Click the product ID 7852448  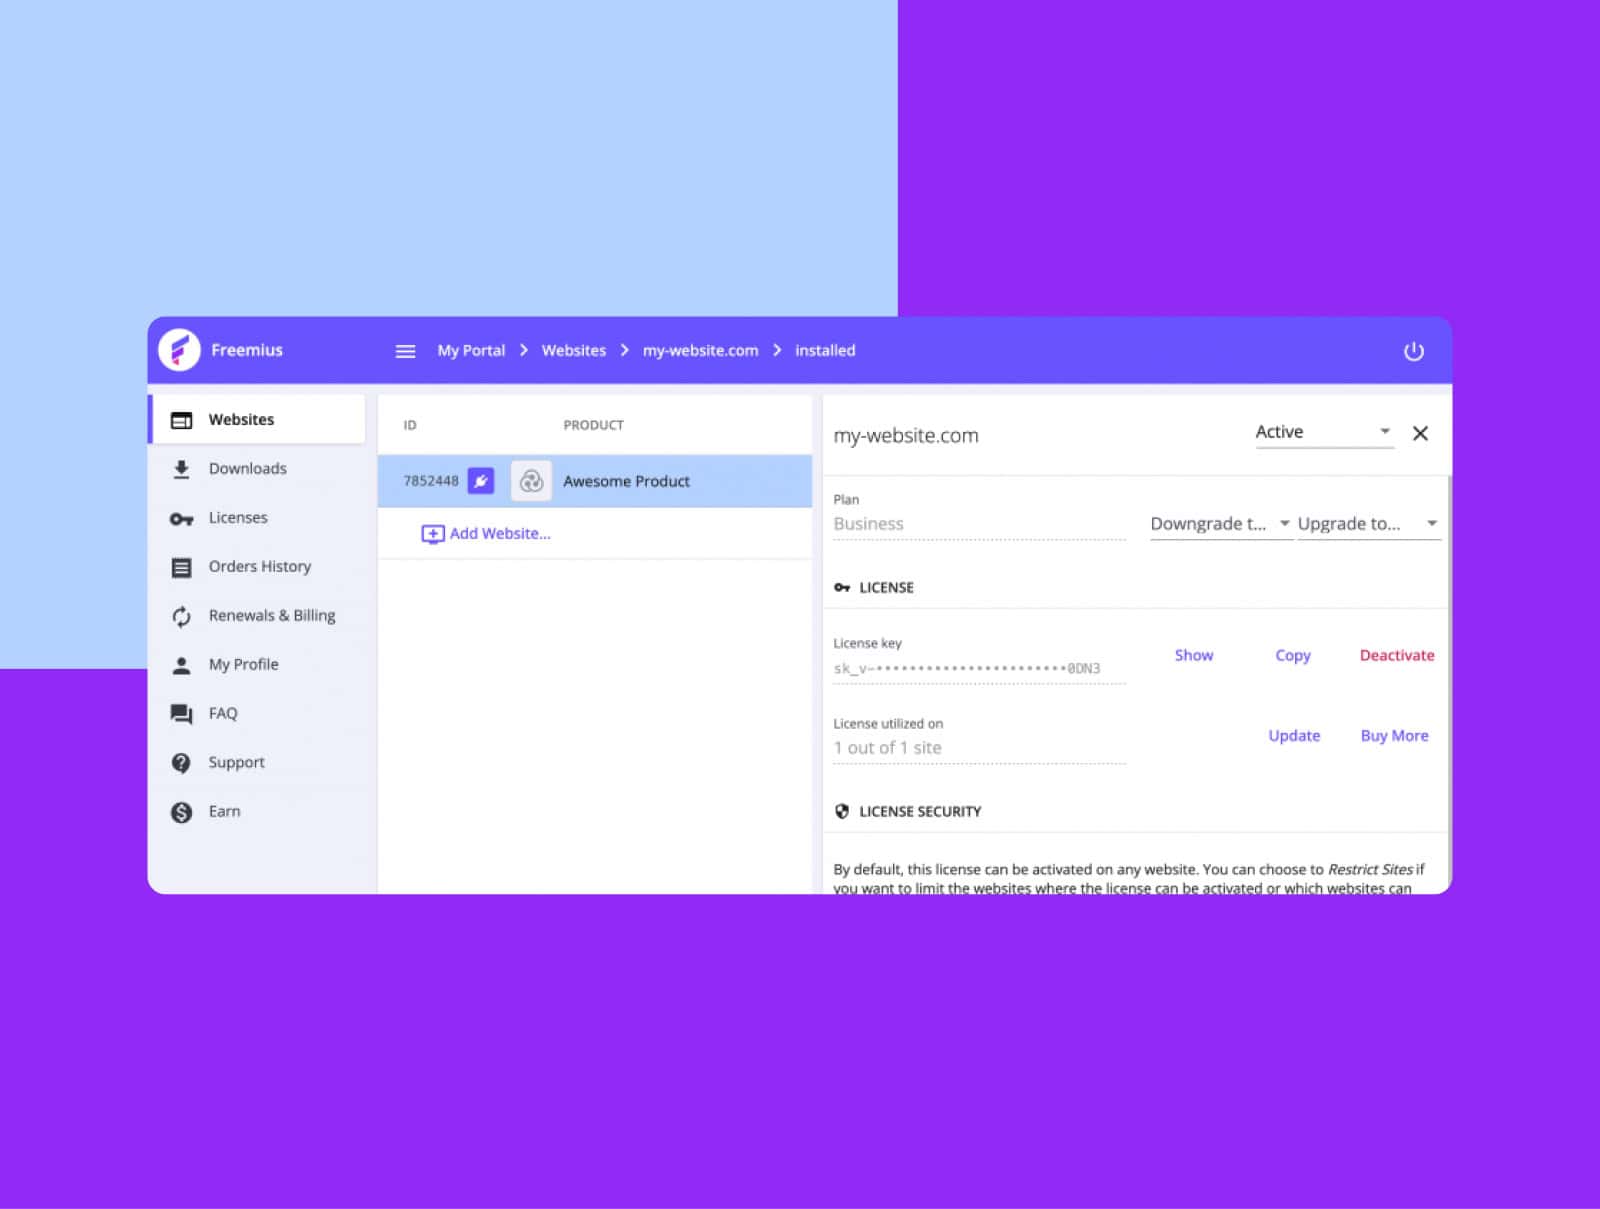click(431, 481)
